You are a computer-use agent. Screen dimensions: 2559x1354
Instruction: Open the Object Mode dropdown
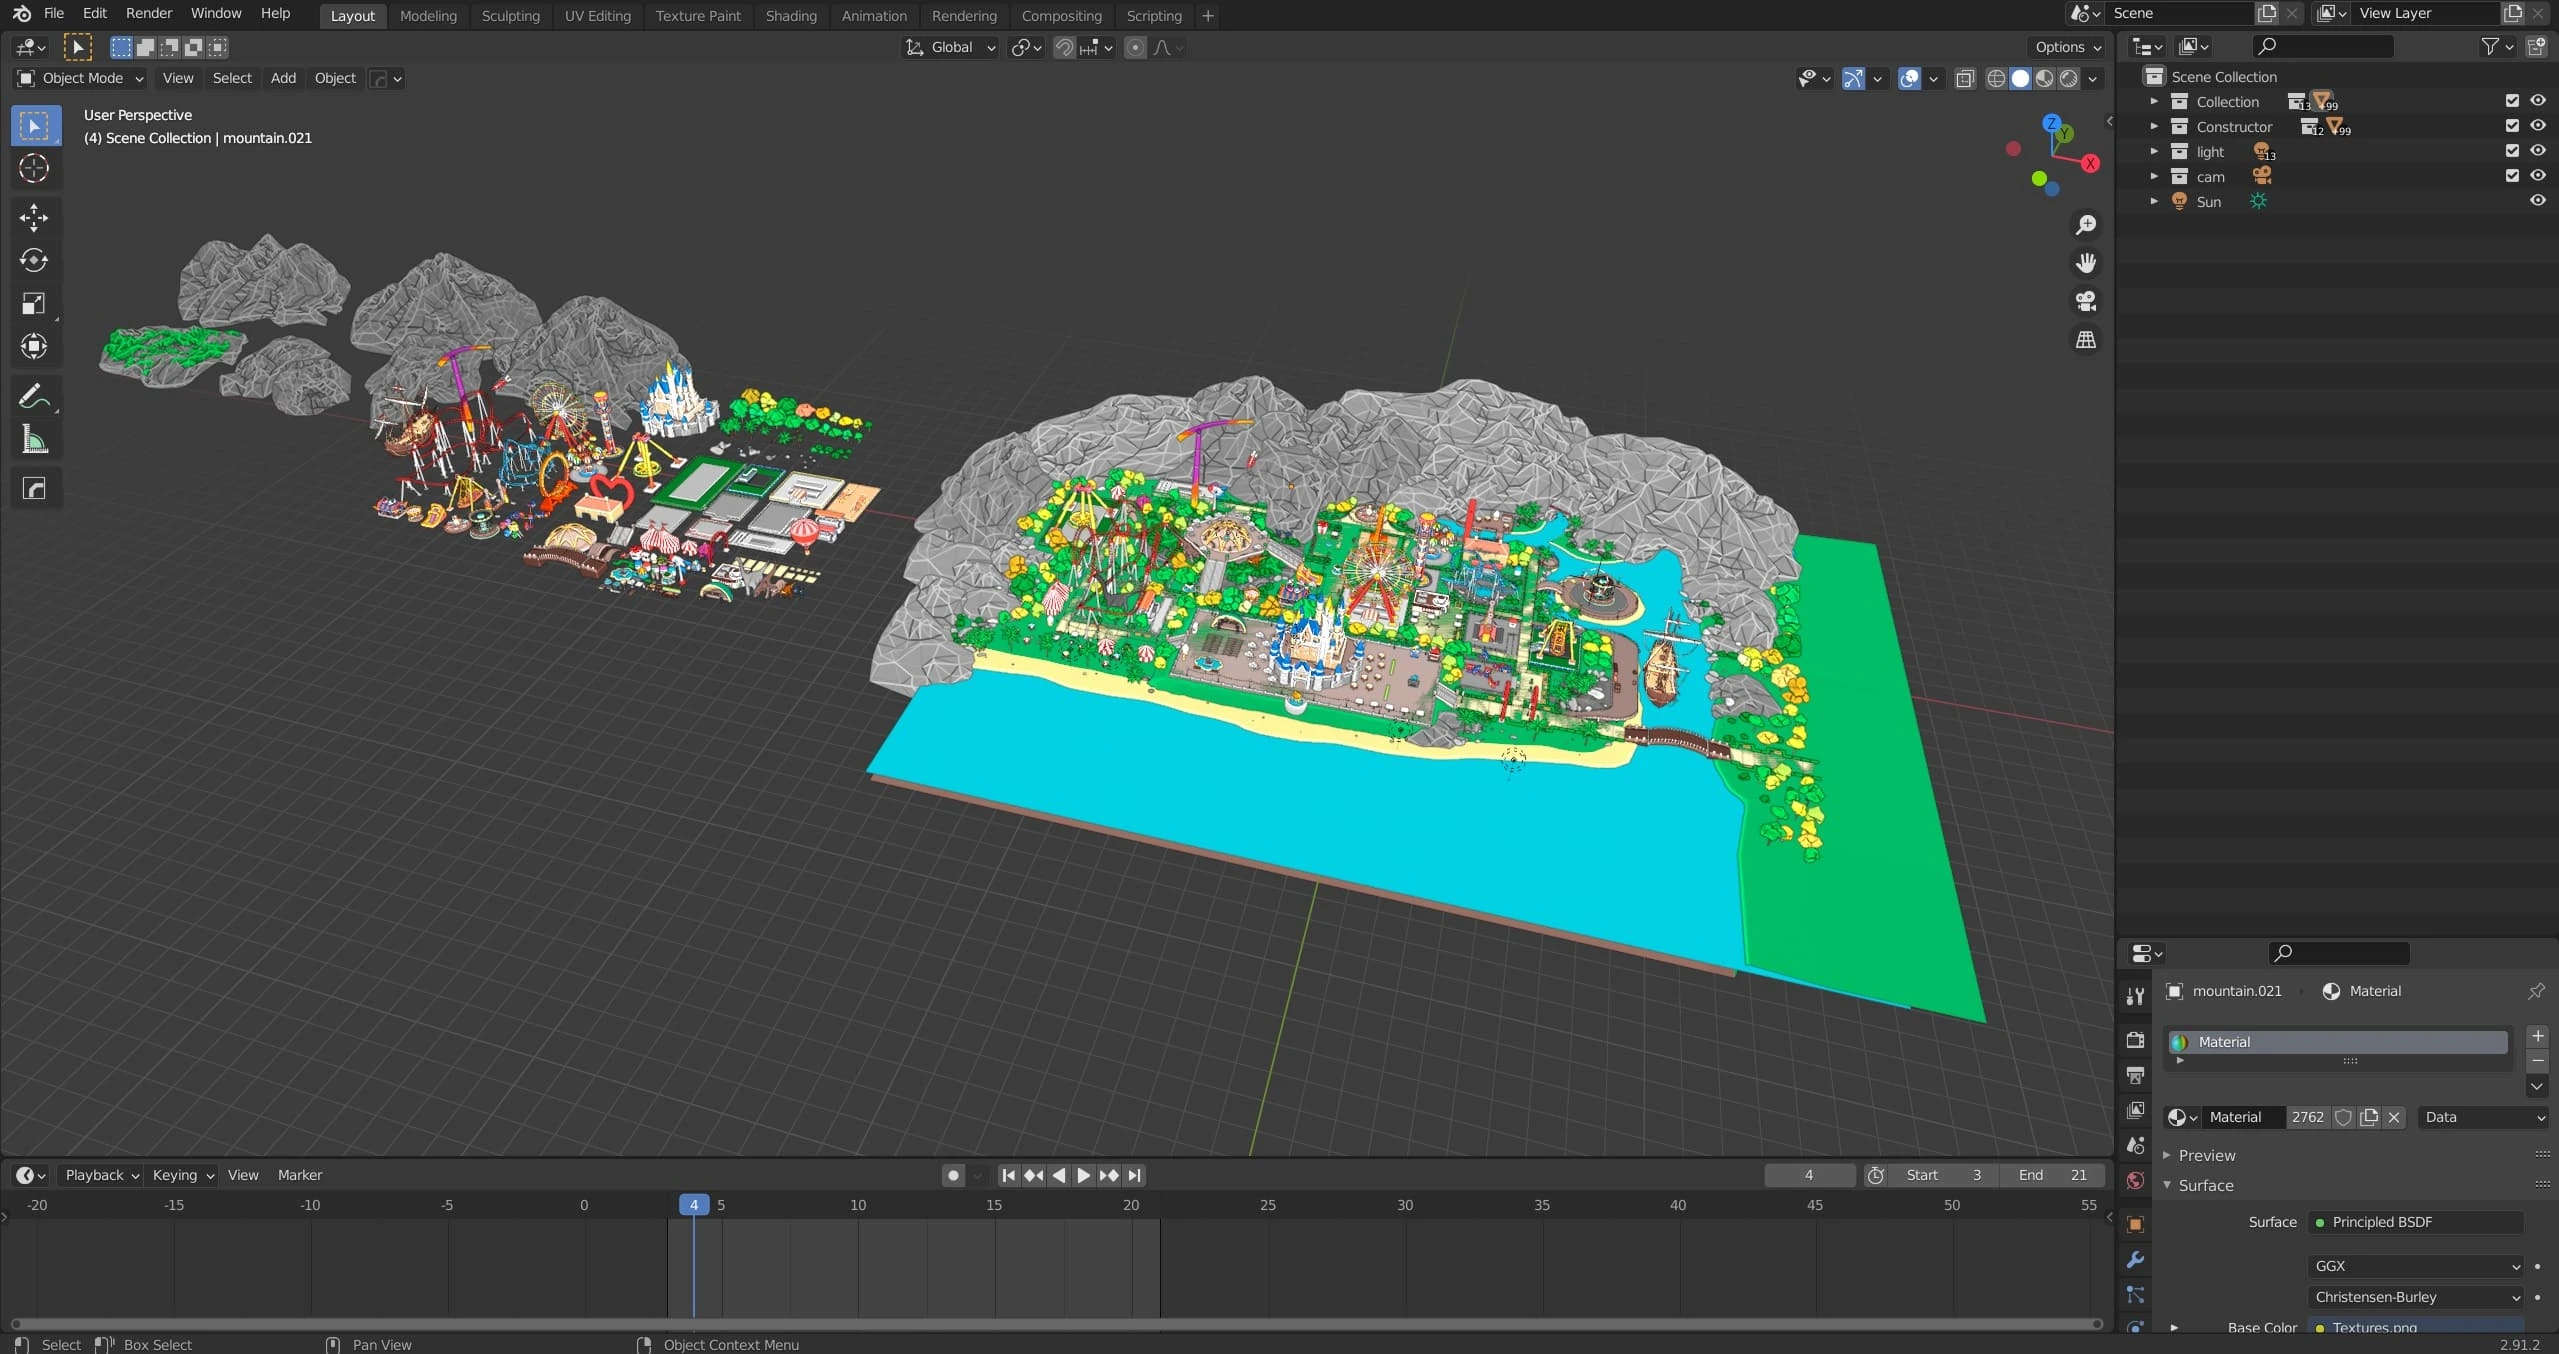coord(82,78)
